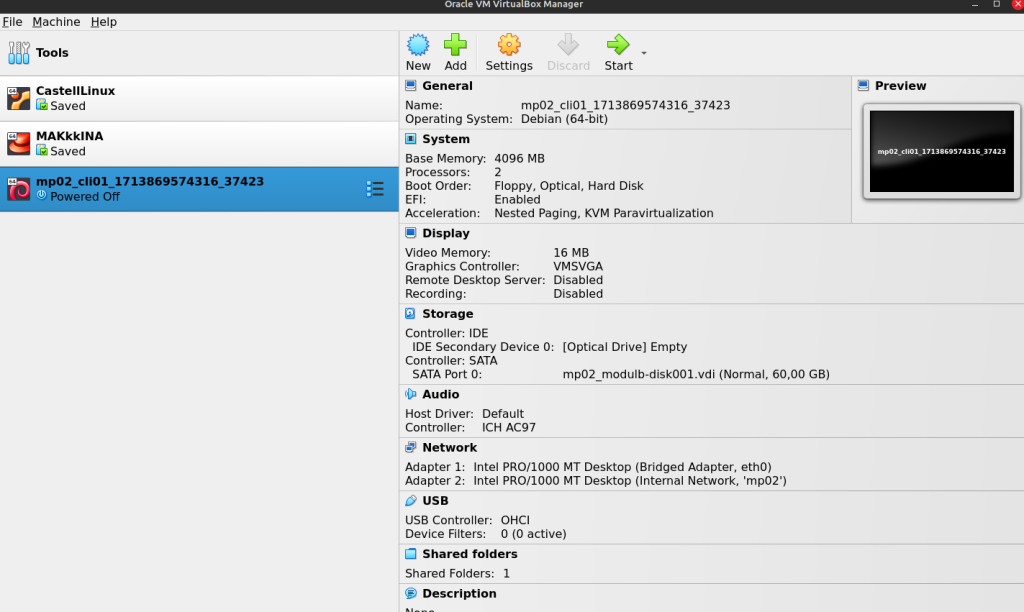Screen dimensions: 1024x612
Task: Open the Display section header link
Action: 446,233
